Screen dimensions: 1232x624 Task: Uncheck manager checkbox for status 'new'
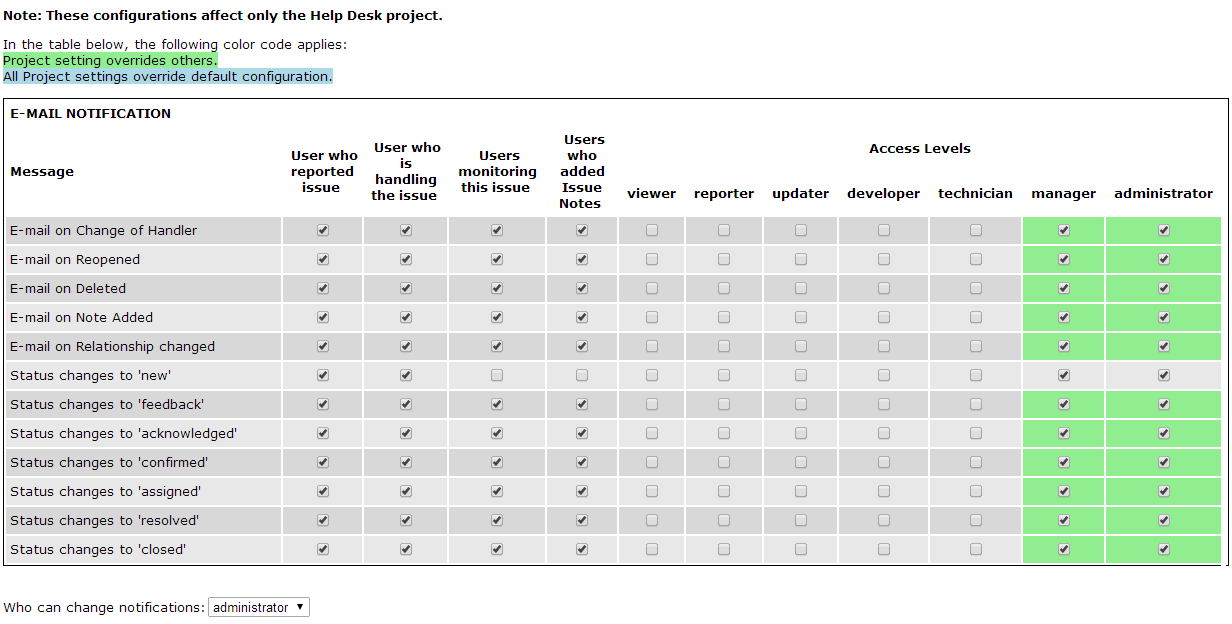[1064, 375]
